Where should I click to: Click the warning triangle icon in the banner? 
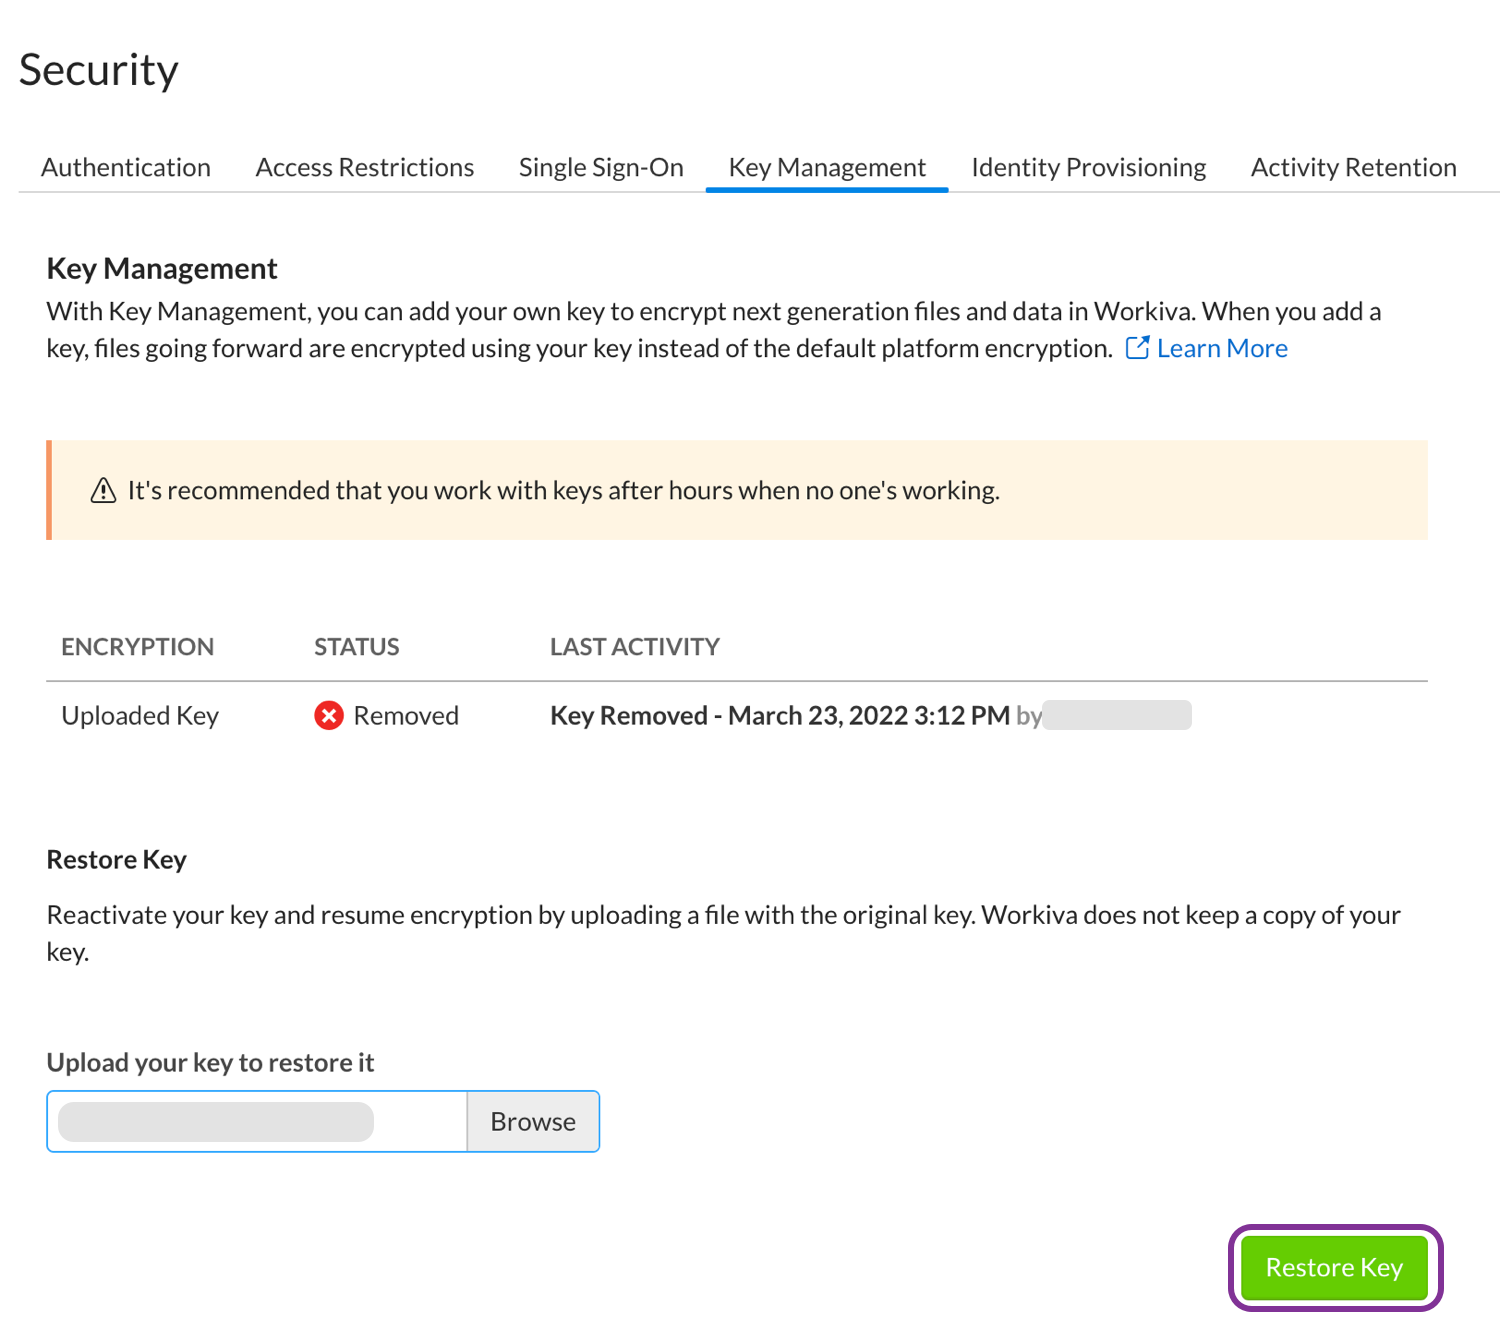tap(104, 491)
